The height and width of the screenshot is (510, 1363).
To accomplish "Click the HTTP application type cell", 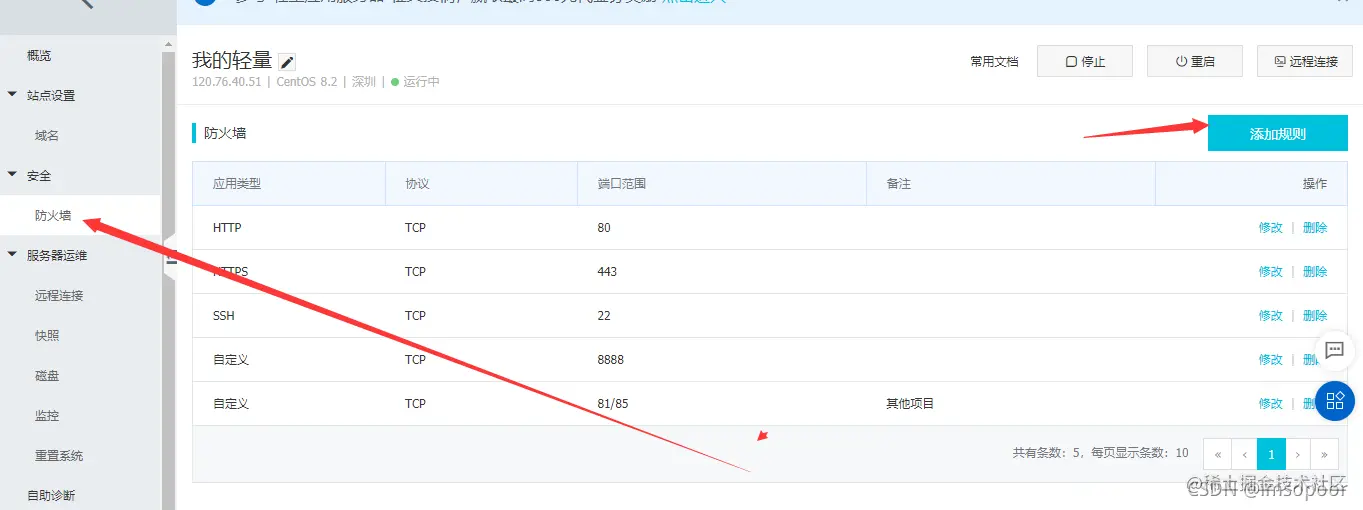I will pos(227,227).
